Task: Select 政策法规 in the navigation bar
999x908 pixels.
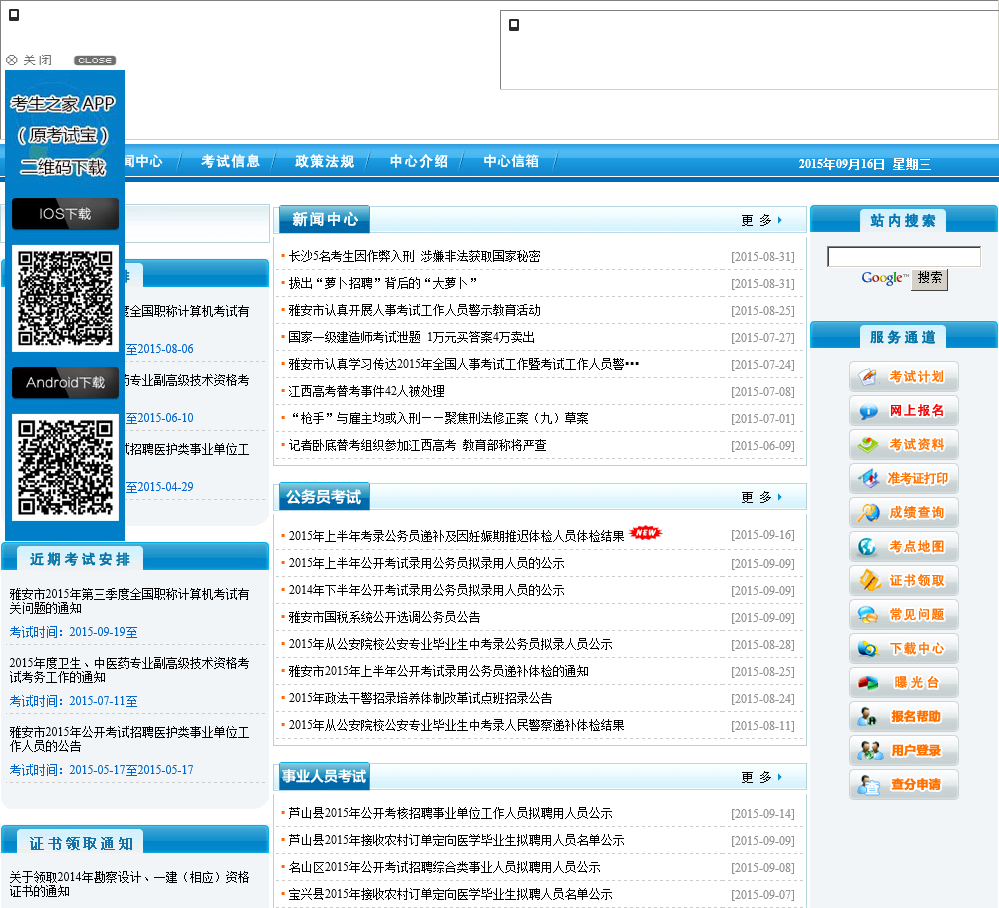Action: [x=324, y=162]
